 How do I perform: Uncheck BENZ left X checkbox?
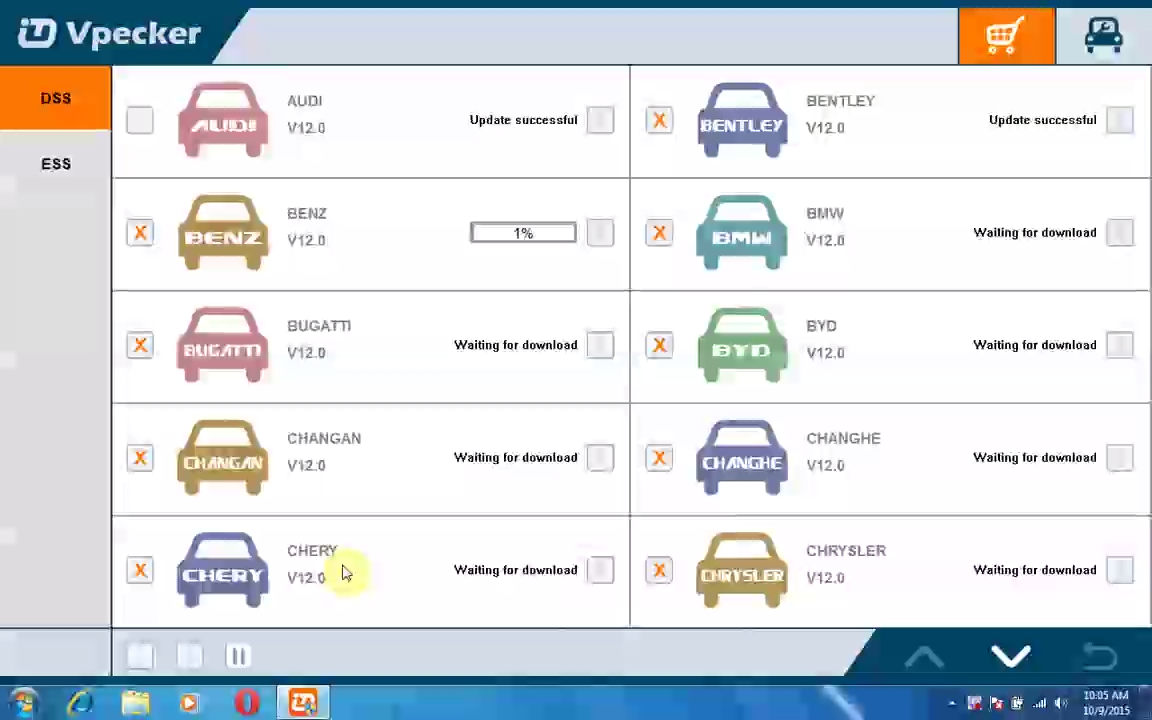click(x=140, y=232)
